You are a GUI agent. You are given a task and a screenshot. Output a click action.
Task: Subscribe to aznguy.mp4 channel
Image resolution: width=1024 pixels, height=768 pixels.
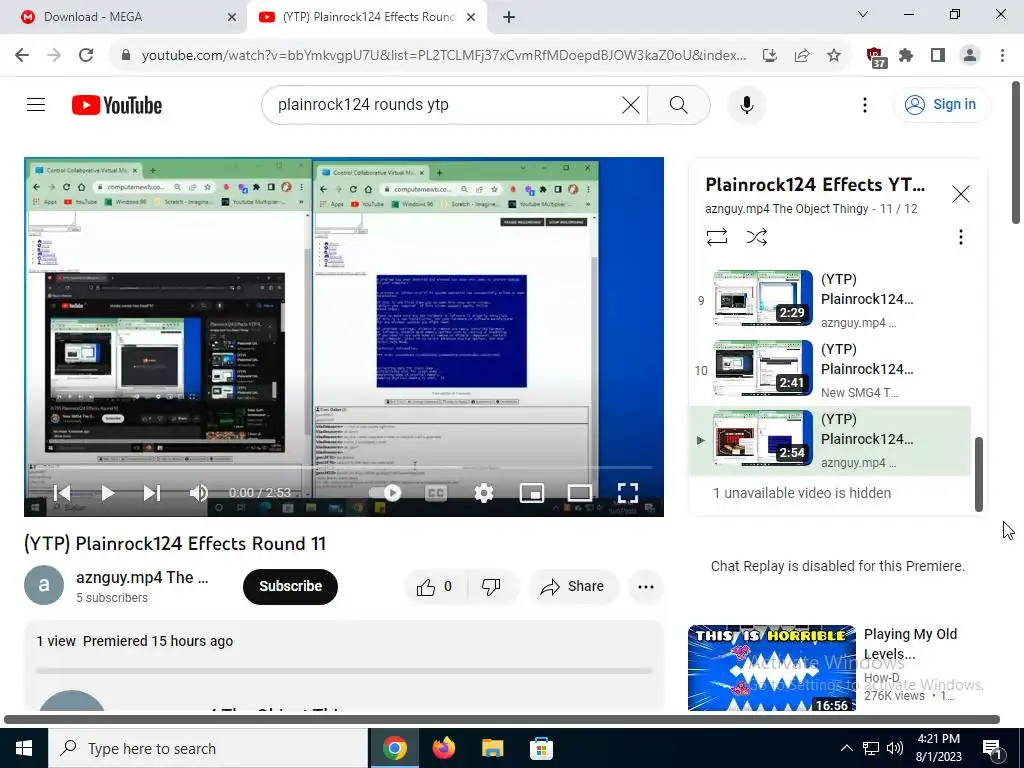[x=290, y=586]
